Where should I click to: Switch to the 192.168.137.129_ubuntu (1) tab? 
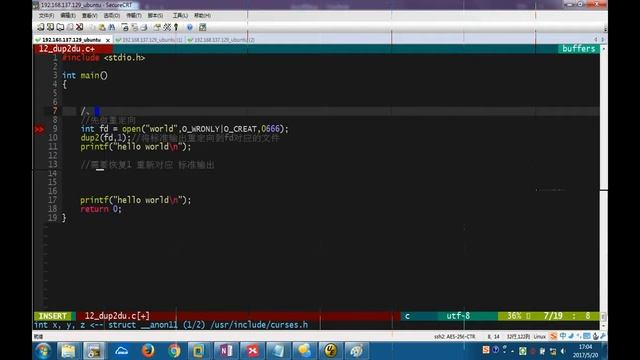click(x=149, y=40)
